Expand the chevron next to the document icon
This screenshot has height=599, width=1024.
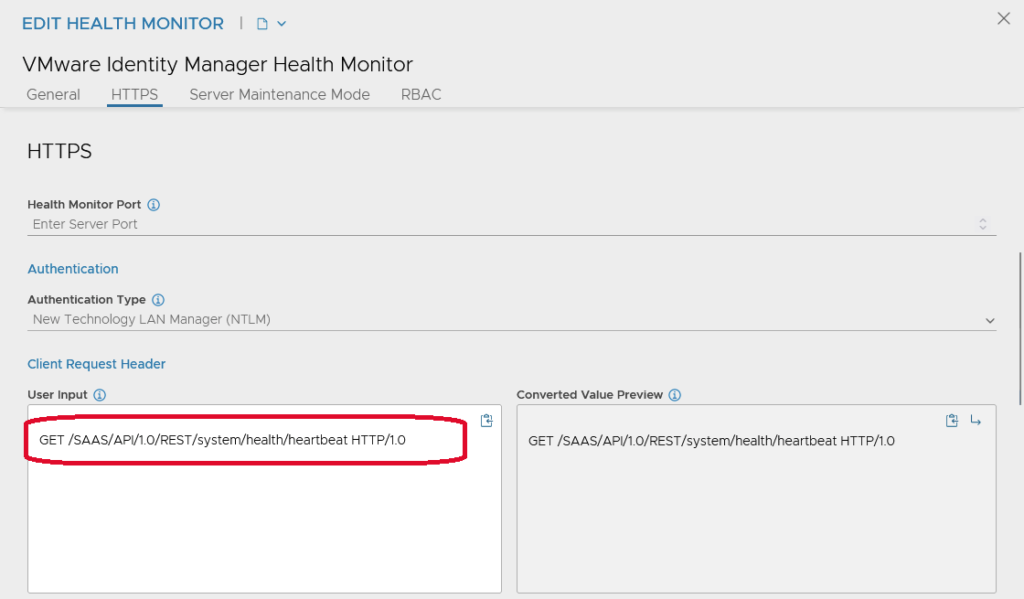tap(281, 23)
